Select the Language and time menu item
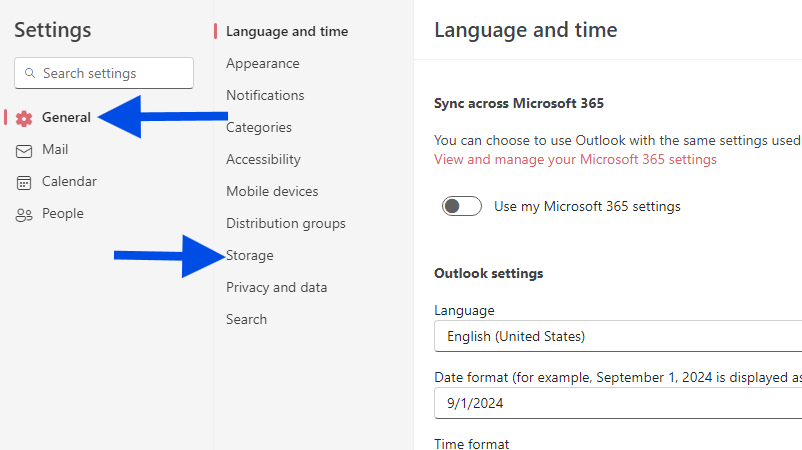The image size is (802, 450). coord(287,31)
